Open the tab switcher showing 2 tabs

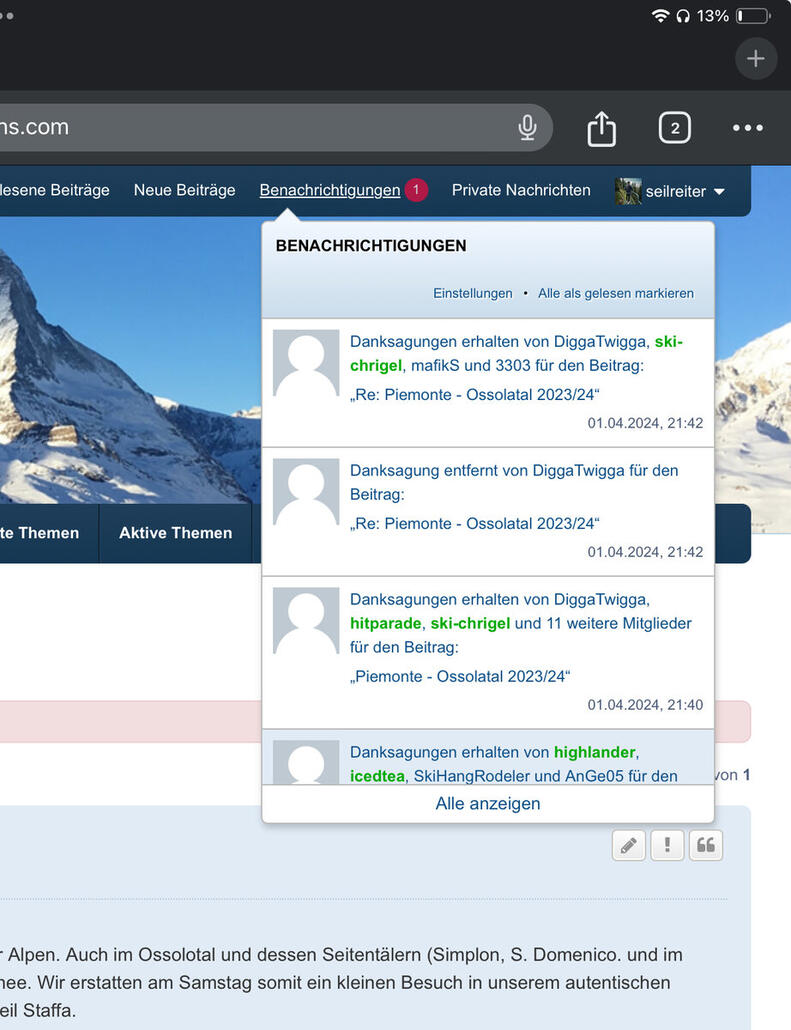click(x=674, y=128)
